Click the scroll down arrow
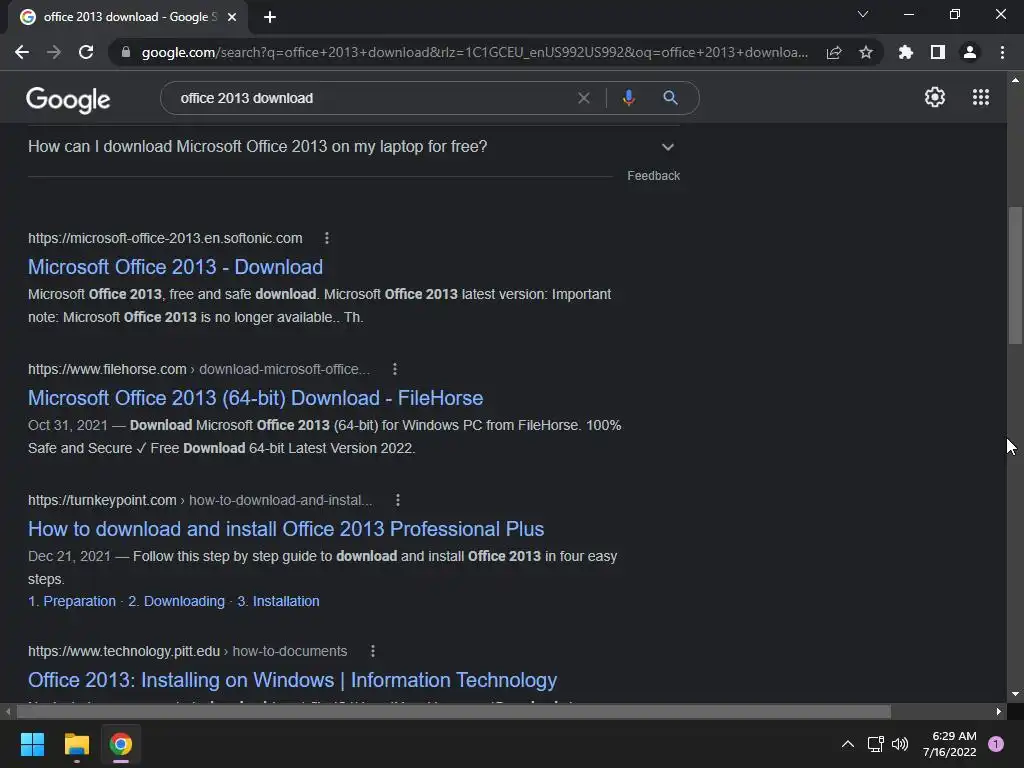This screenshot has height=768, width=1024. click(1015, 694)
